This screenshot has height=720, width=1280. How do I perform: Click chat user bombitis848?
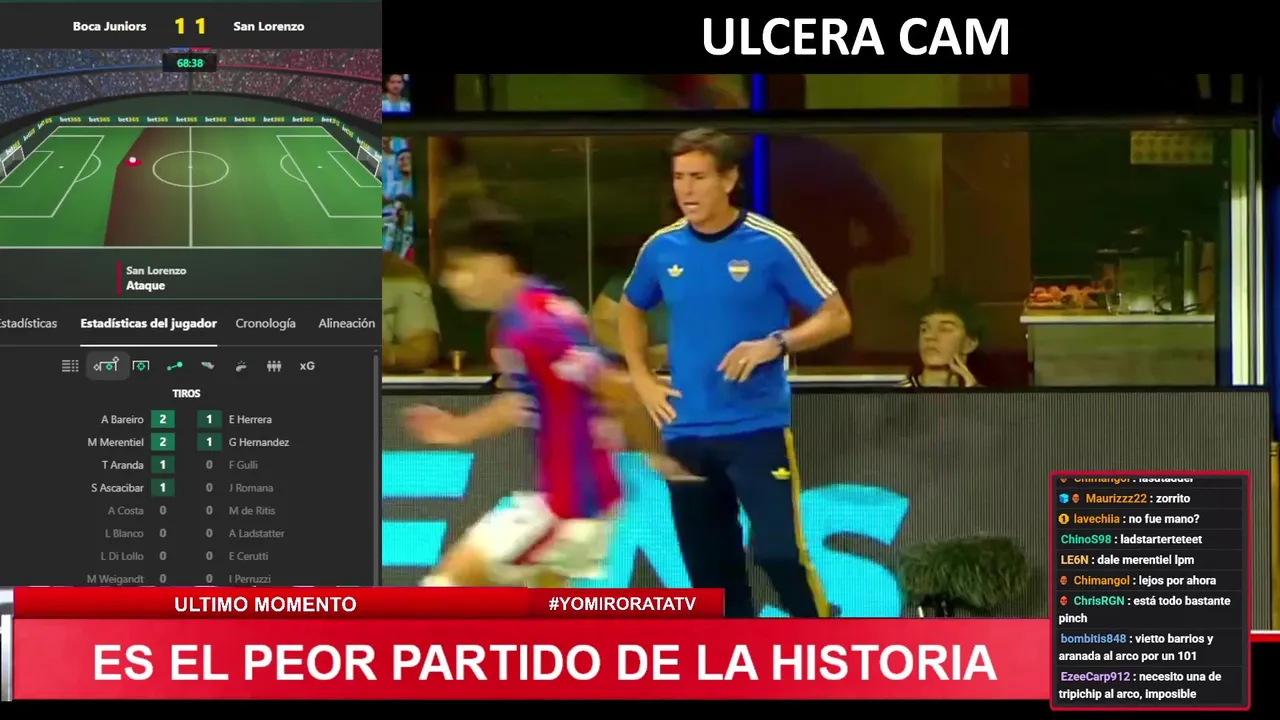1093,638
